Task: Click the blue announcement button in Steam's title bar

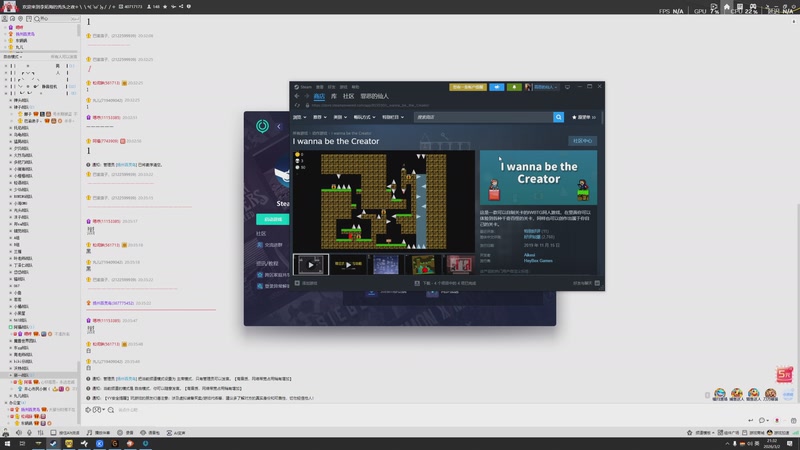Action: pyautogui.click(x=496, y=87)
